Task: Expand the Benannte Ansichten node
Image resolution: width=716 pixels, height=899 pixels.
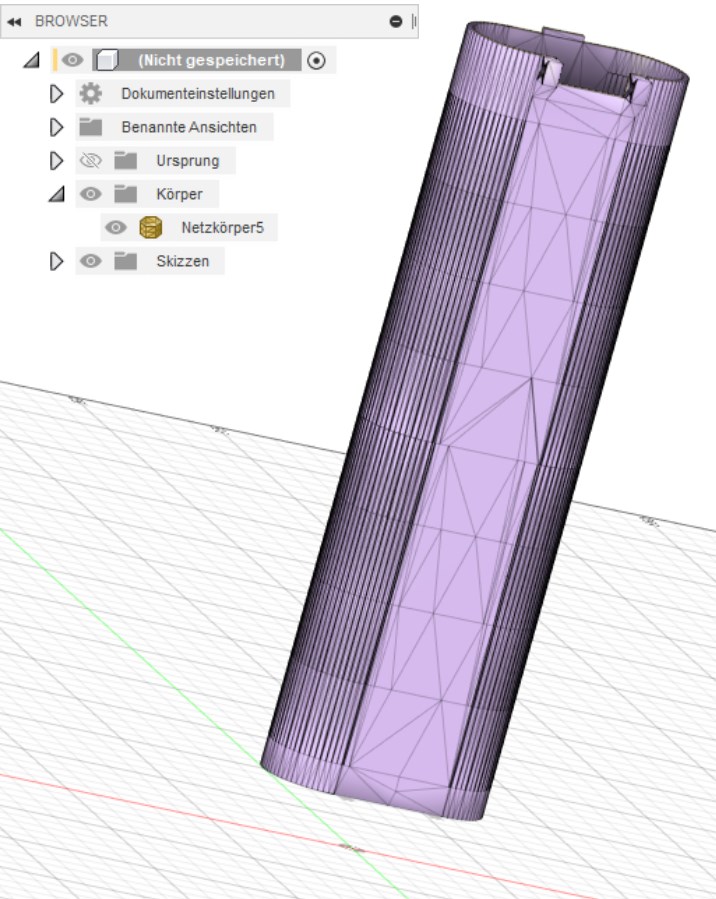Action: (56, 127)
